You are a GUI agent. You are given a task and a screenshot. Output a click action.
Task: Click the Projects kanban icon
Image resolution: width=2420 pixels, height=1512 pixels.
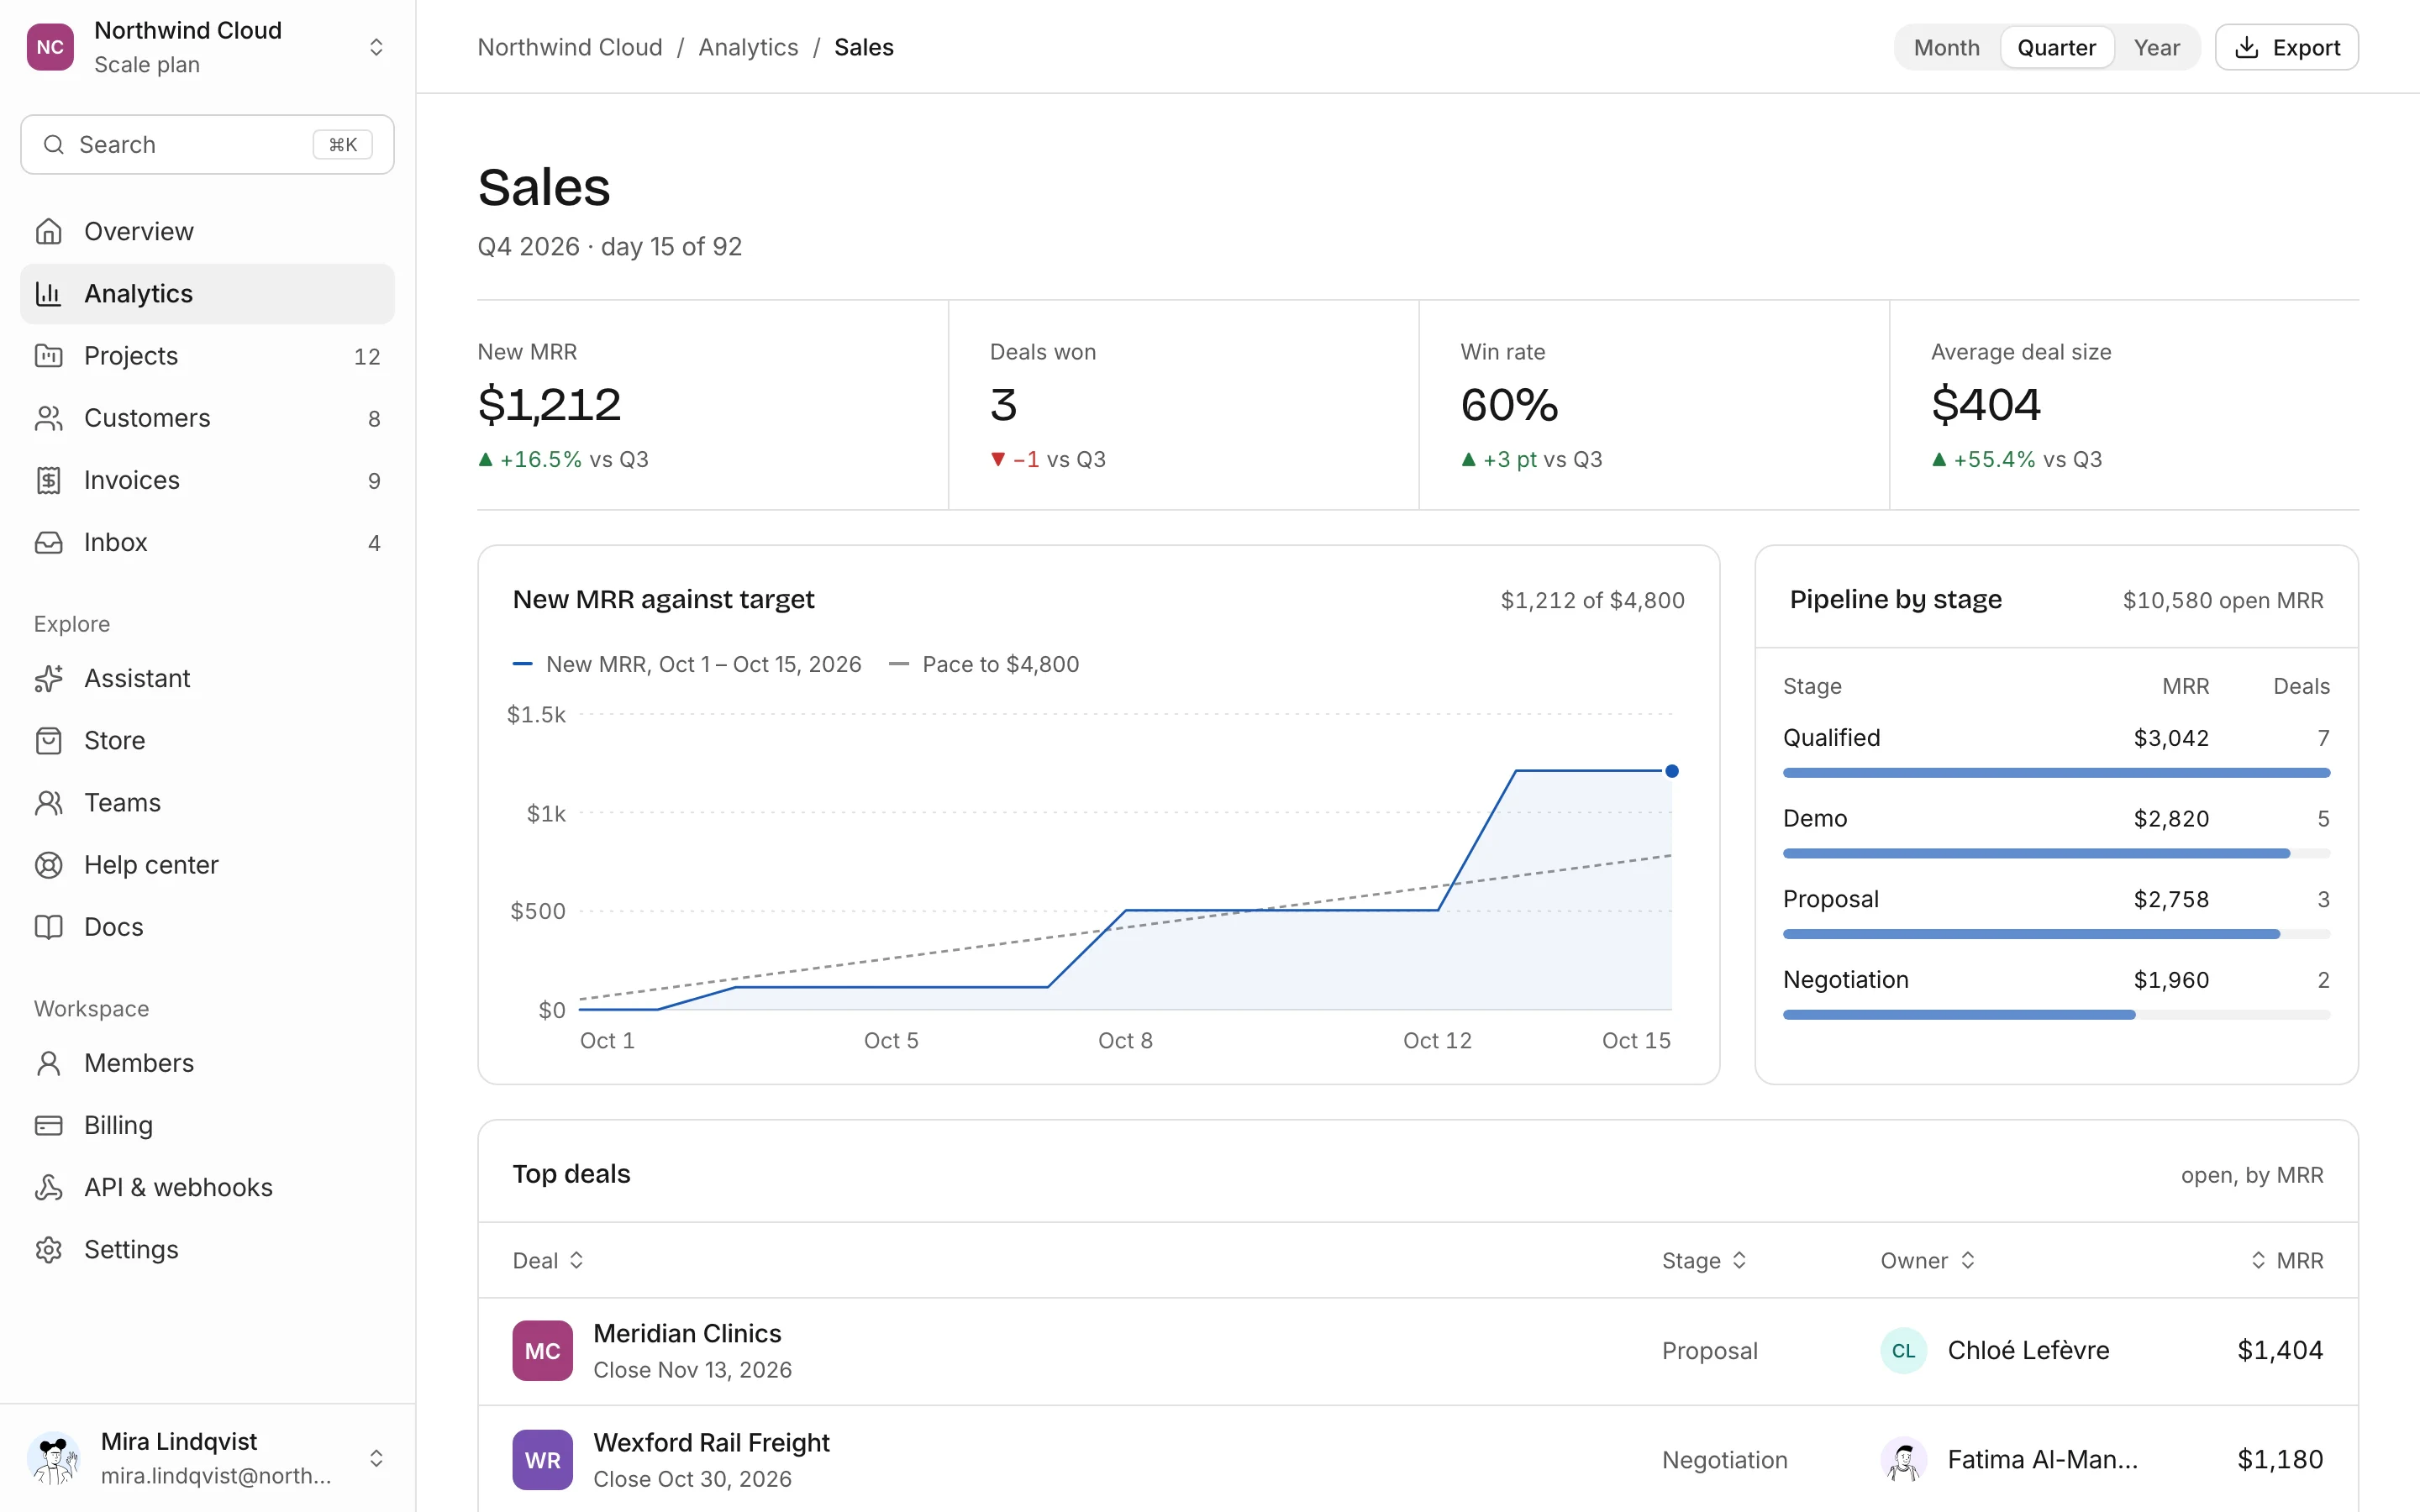point(48,355)
